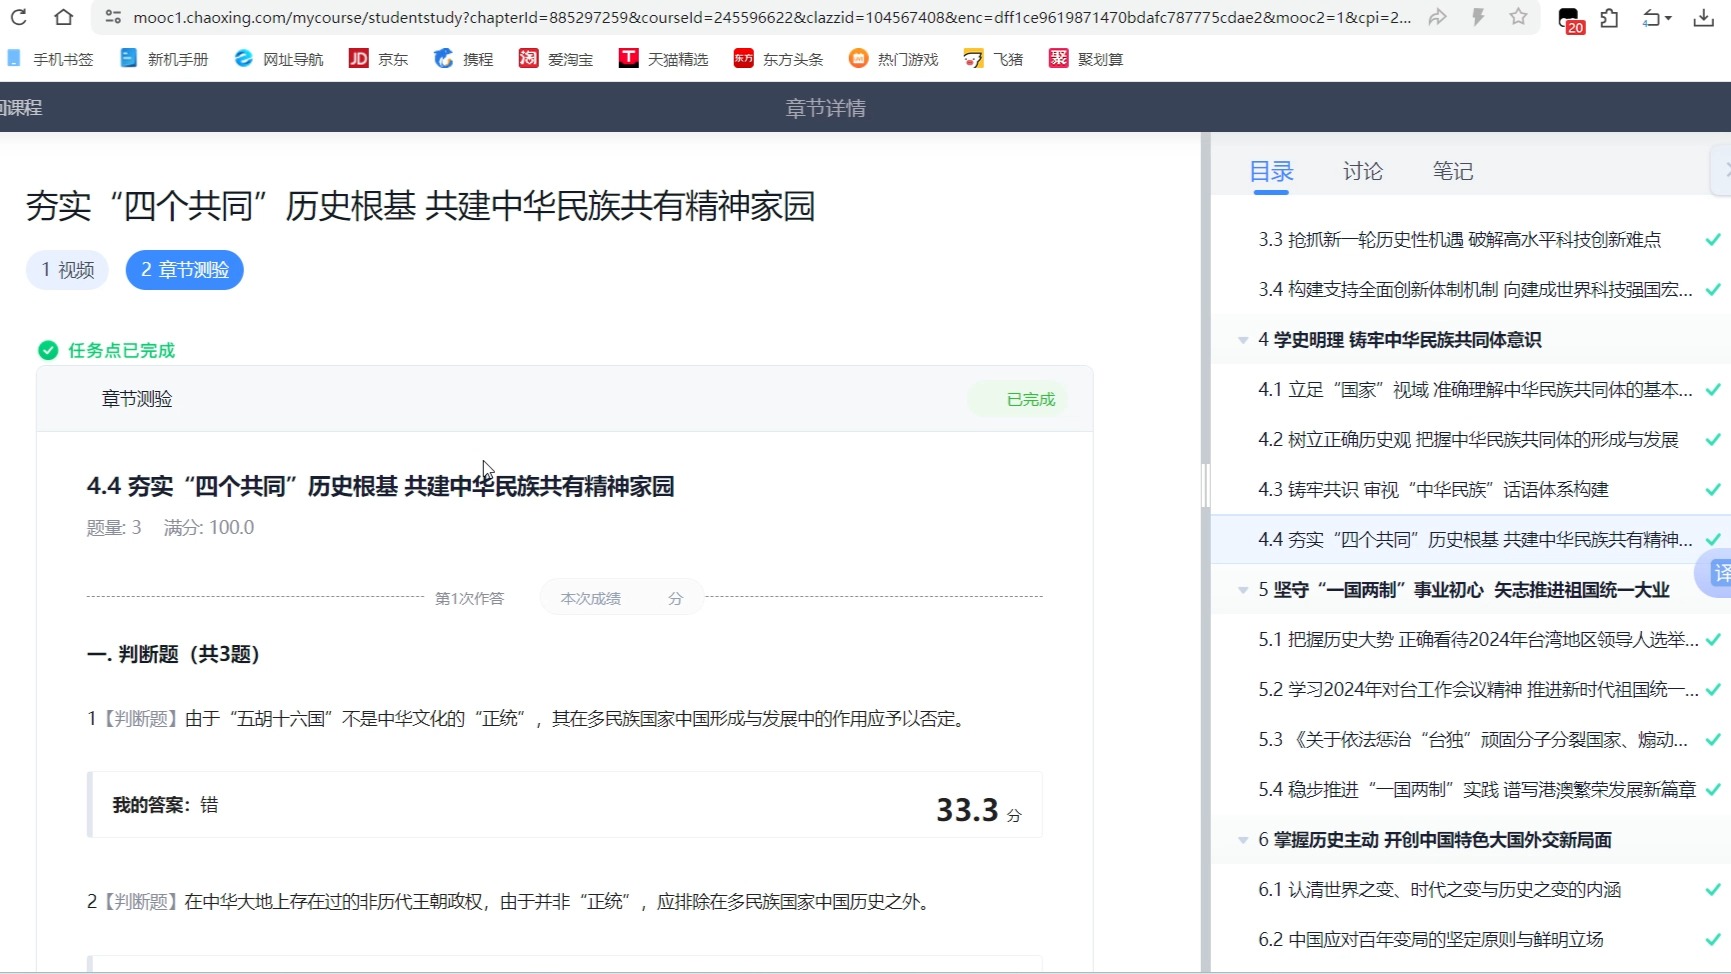Collapse chapter 4 学史明理 section arrow

1243,340
